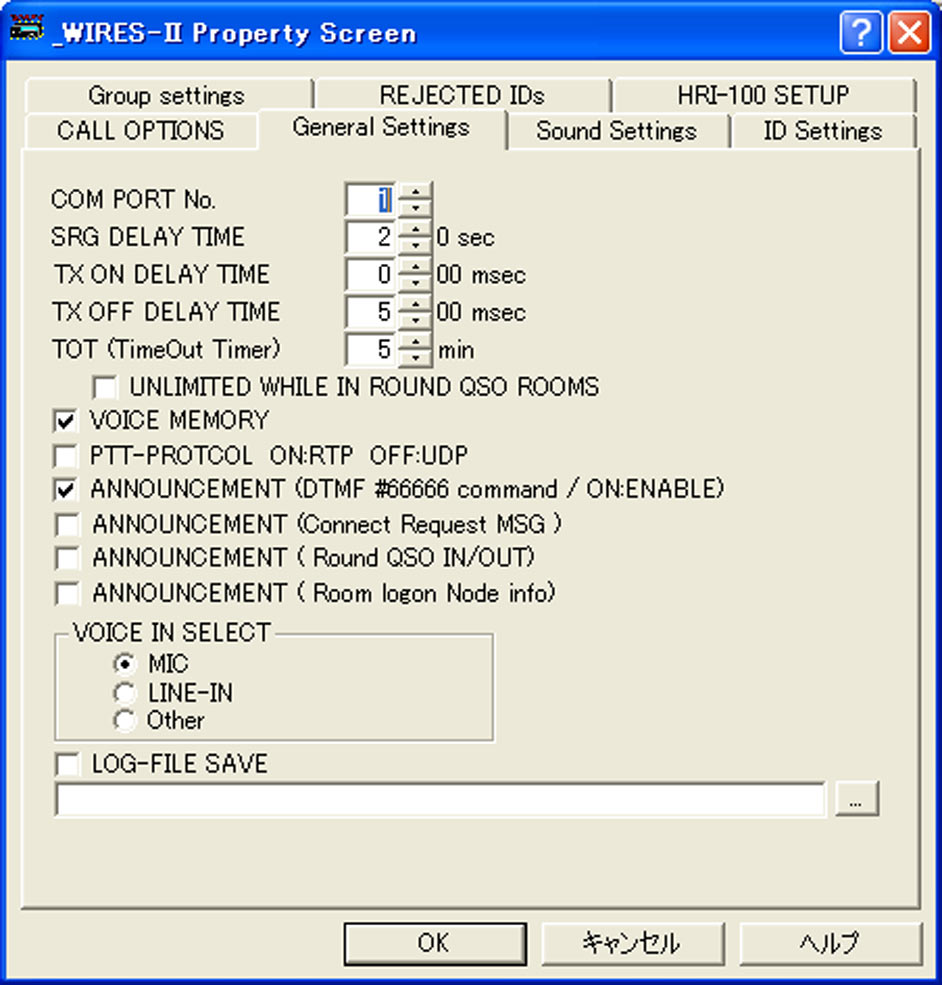Switch to the Sound Settings tab
Screen dimensions: 942x985
point(616,131)
